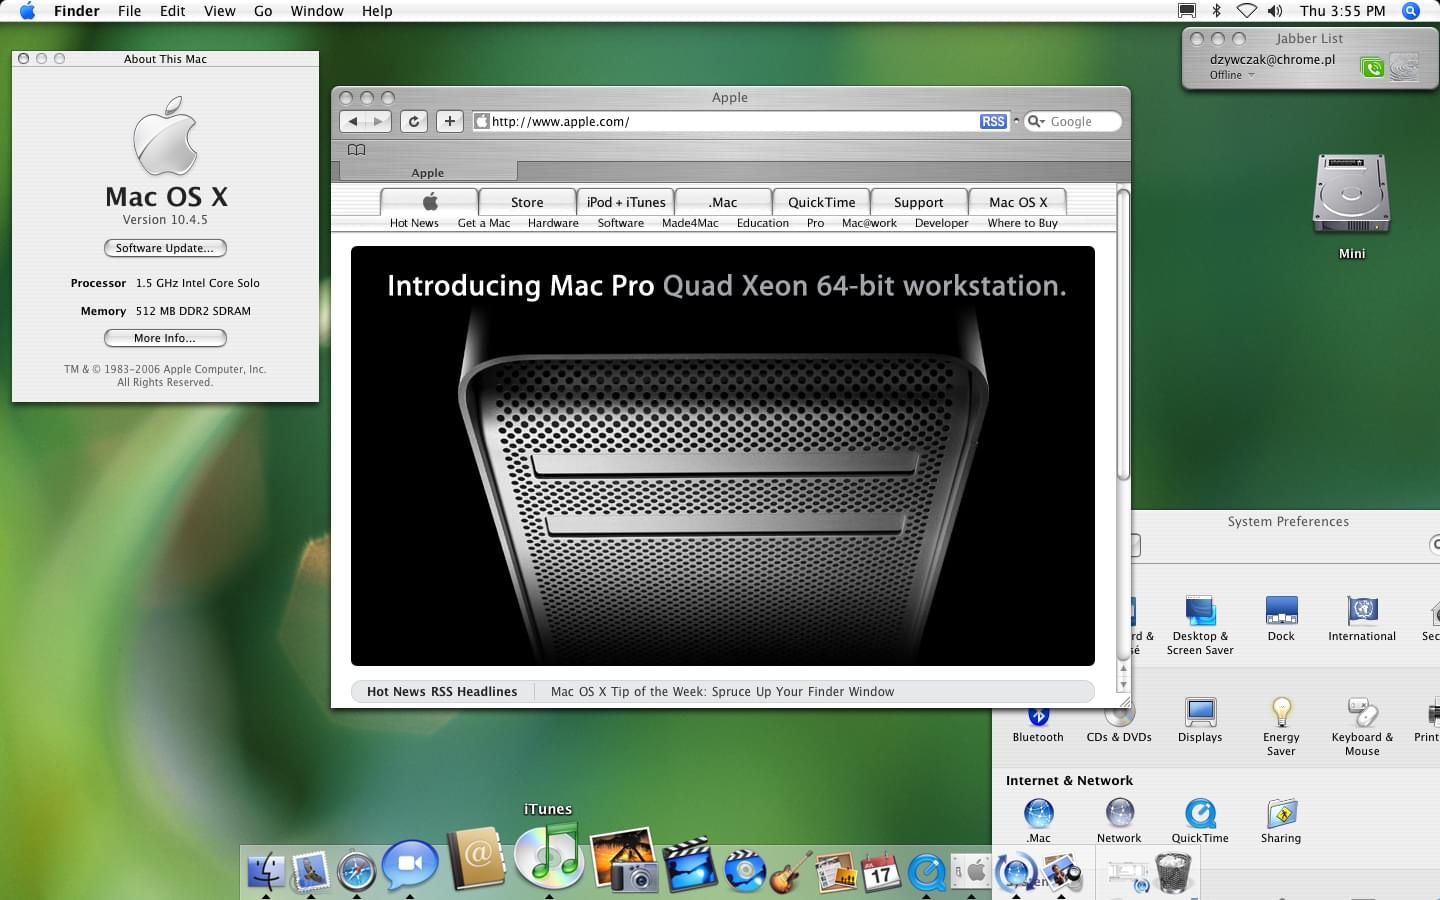Viewport: 1440px width, 900px height.
Task: Click the RSS button in address bar
Action: (x=993, y=121)
